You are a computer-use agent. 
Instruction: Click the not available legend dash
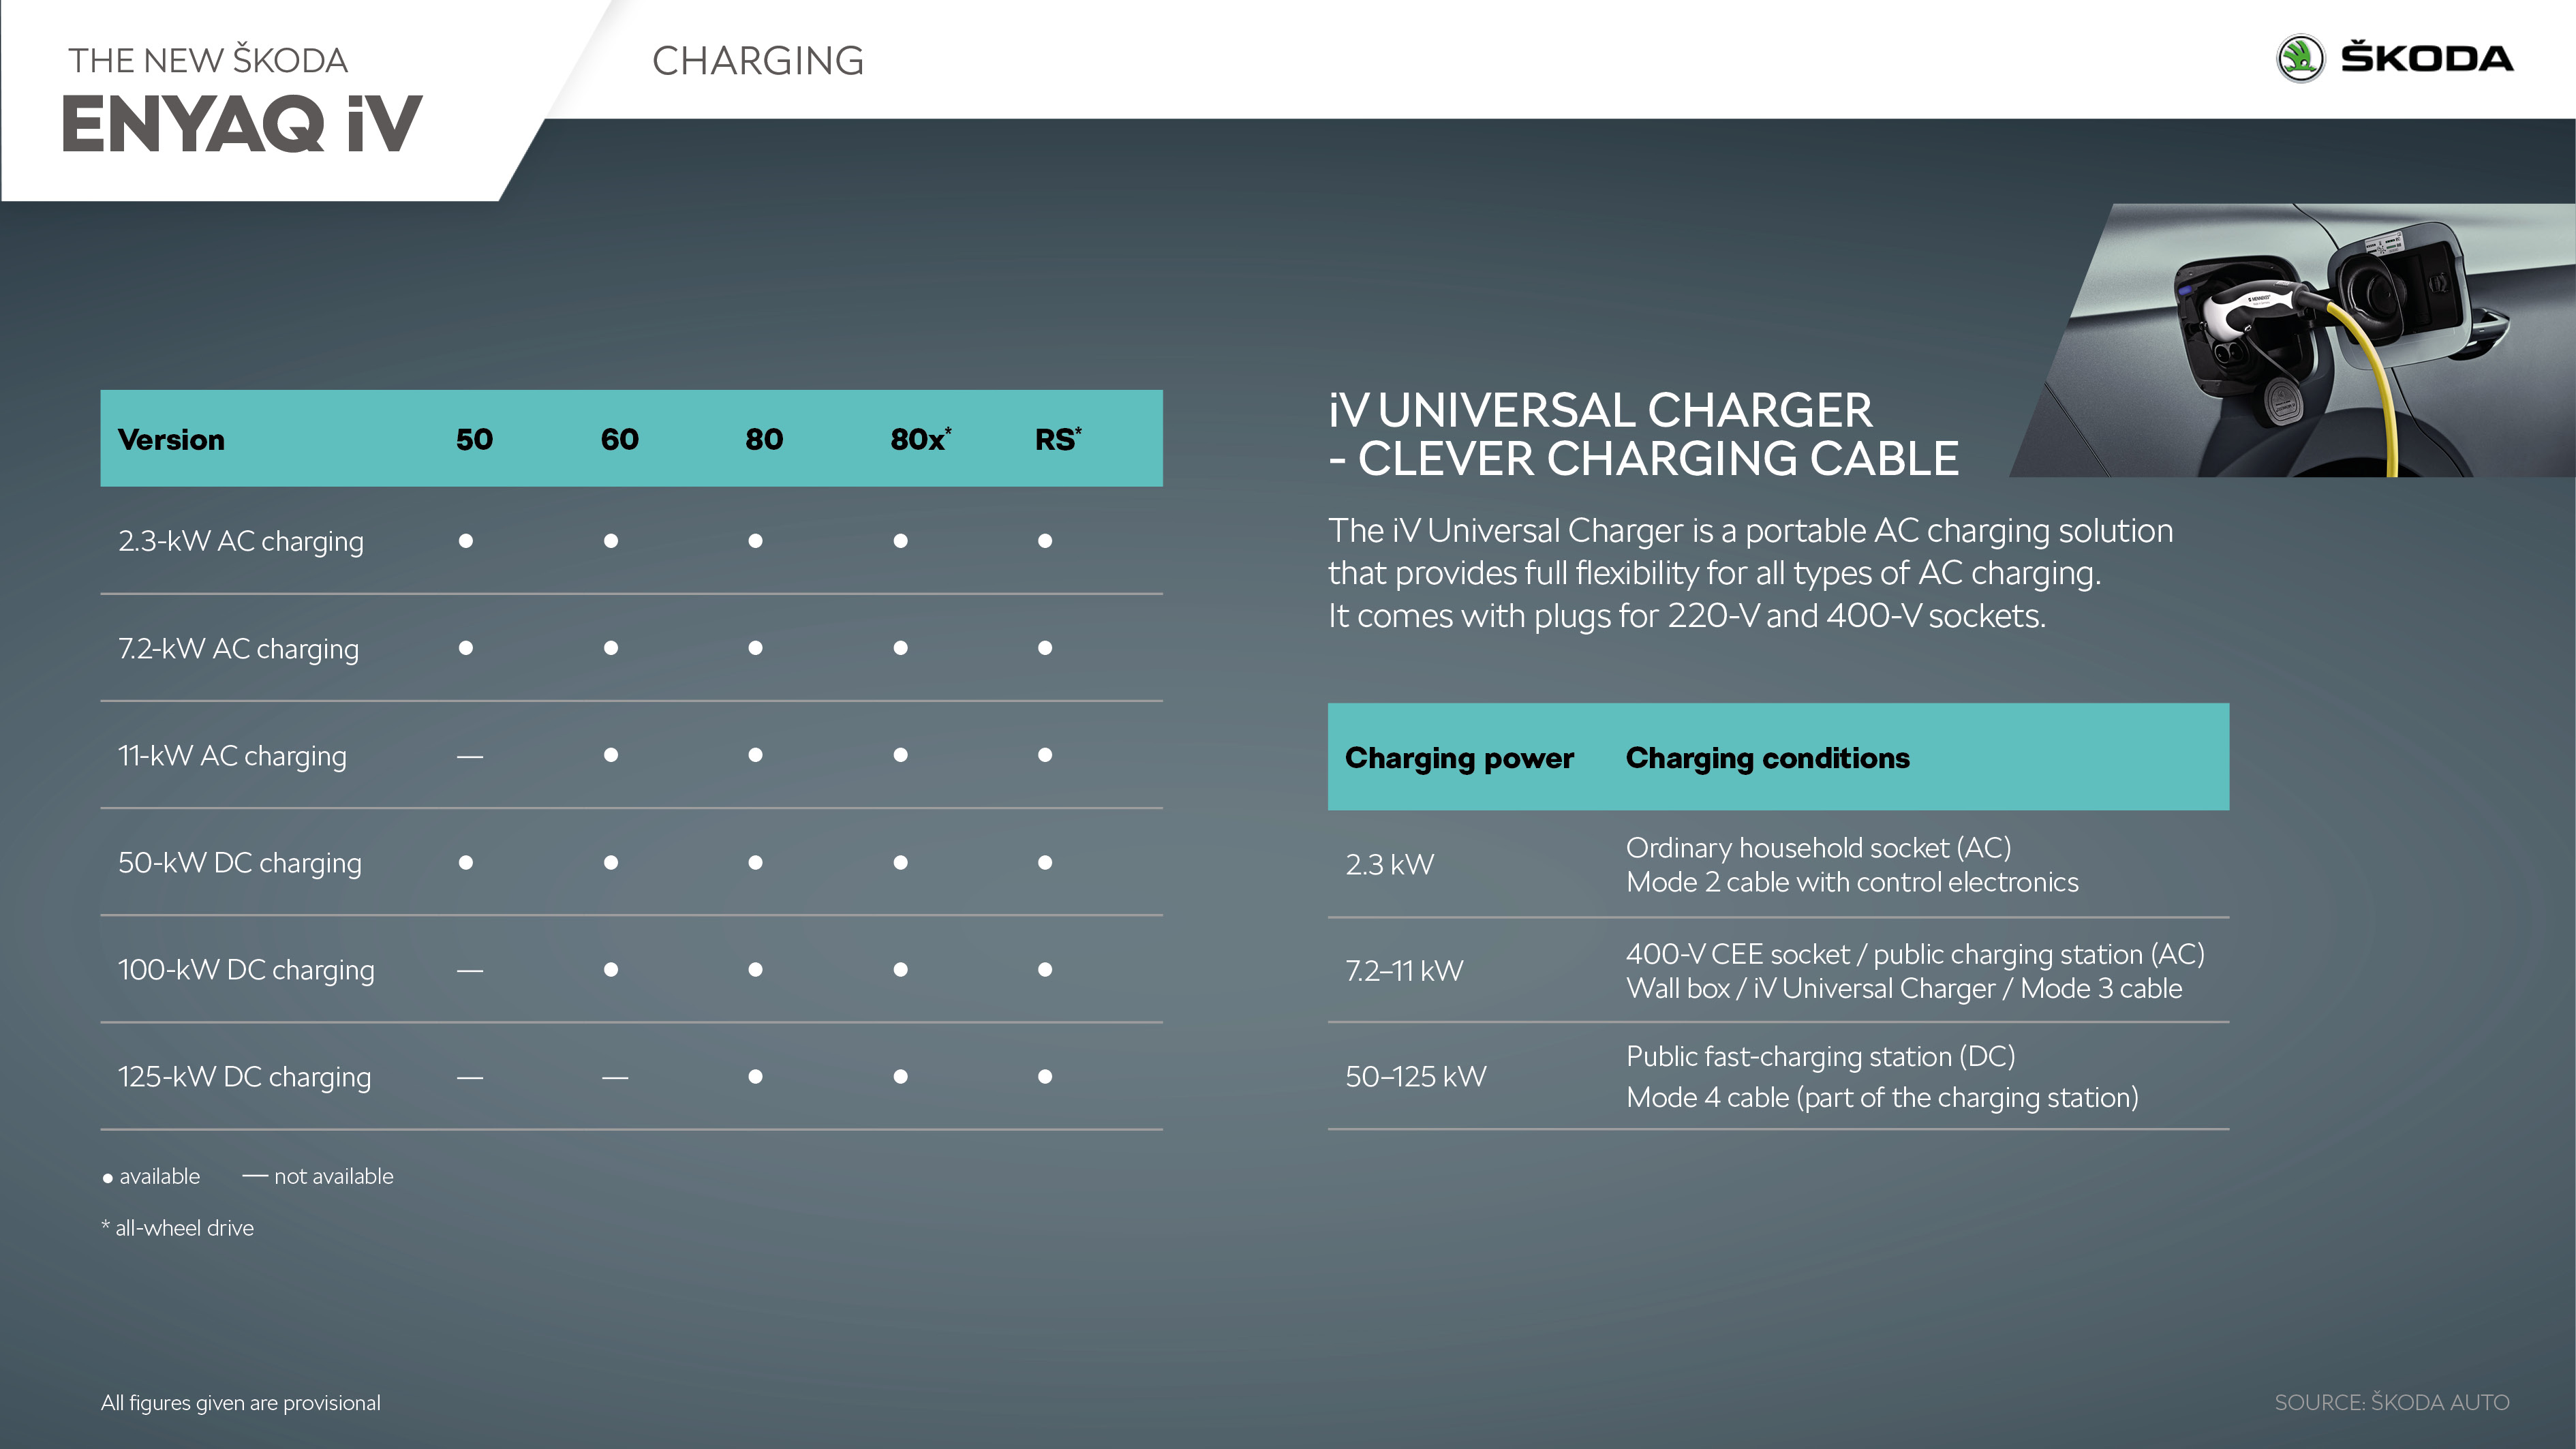point(255,1176)
